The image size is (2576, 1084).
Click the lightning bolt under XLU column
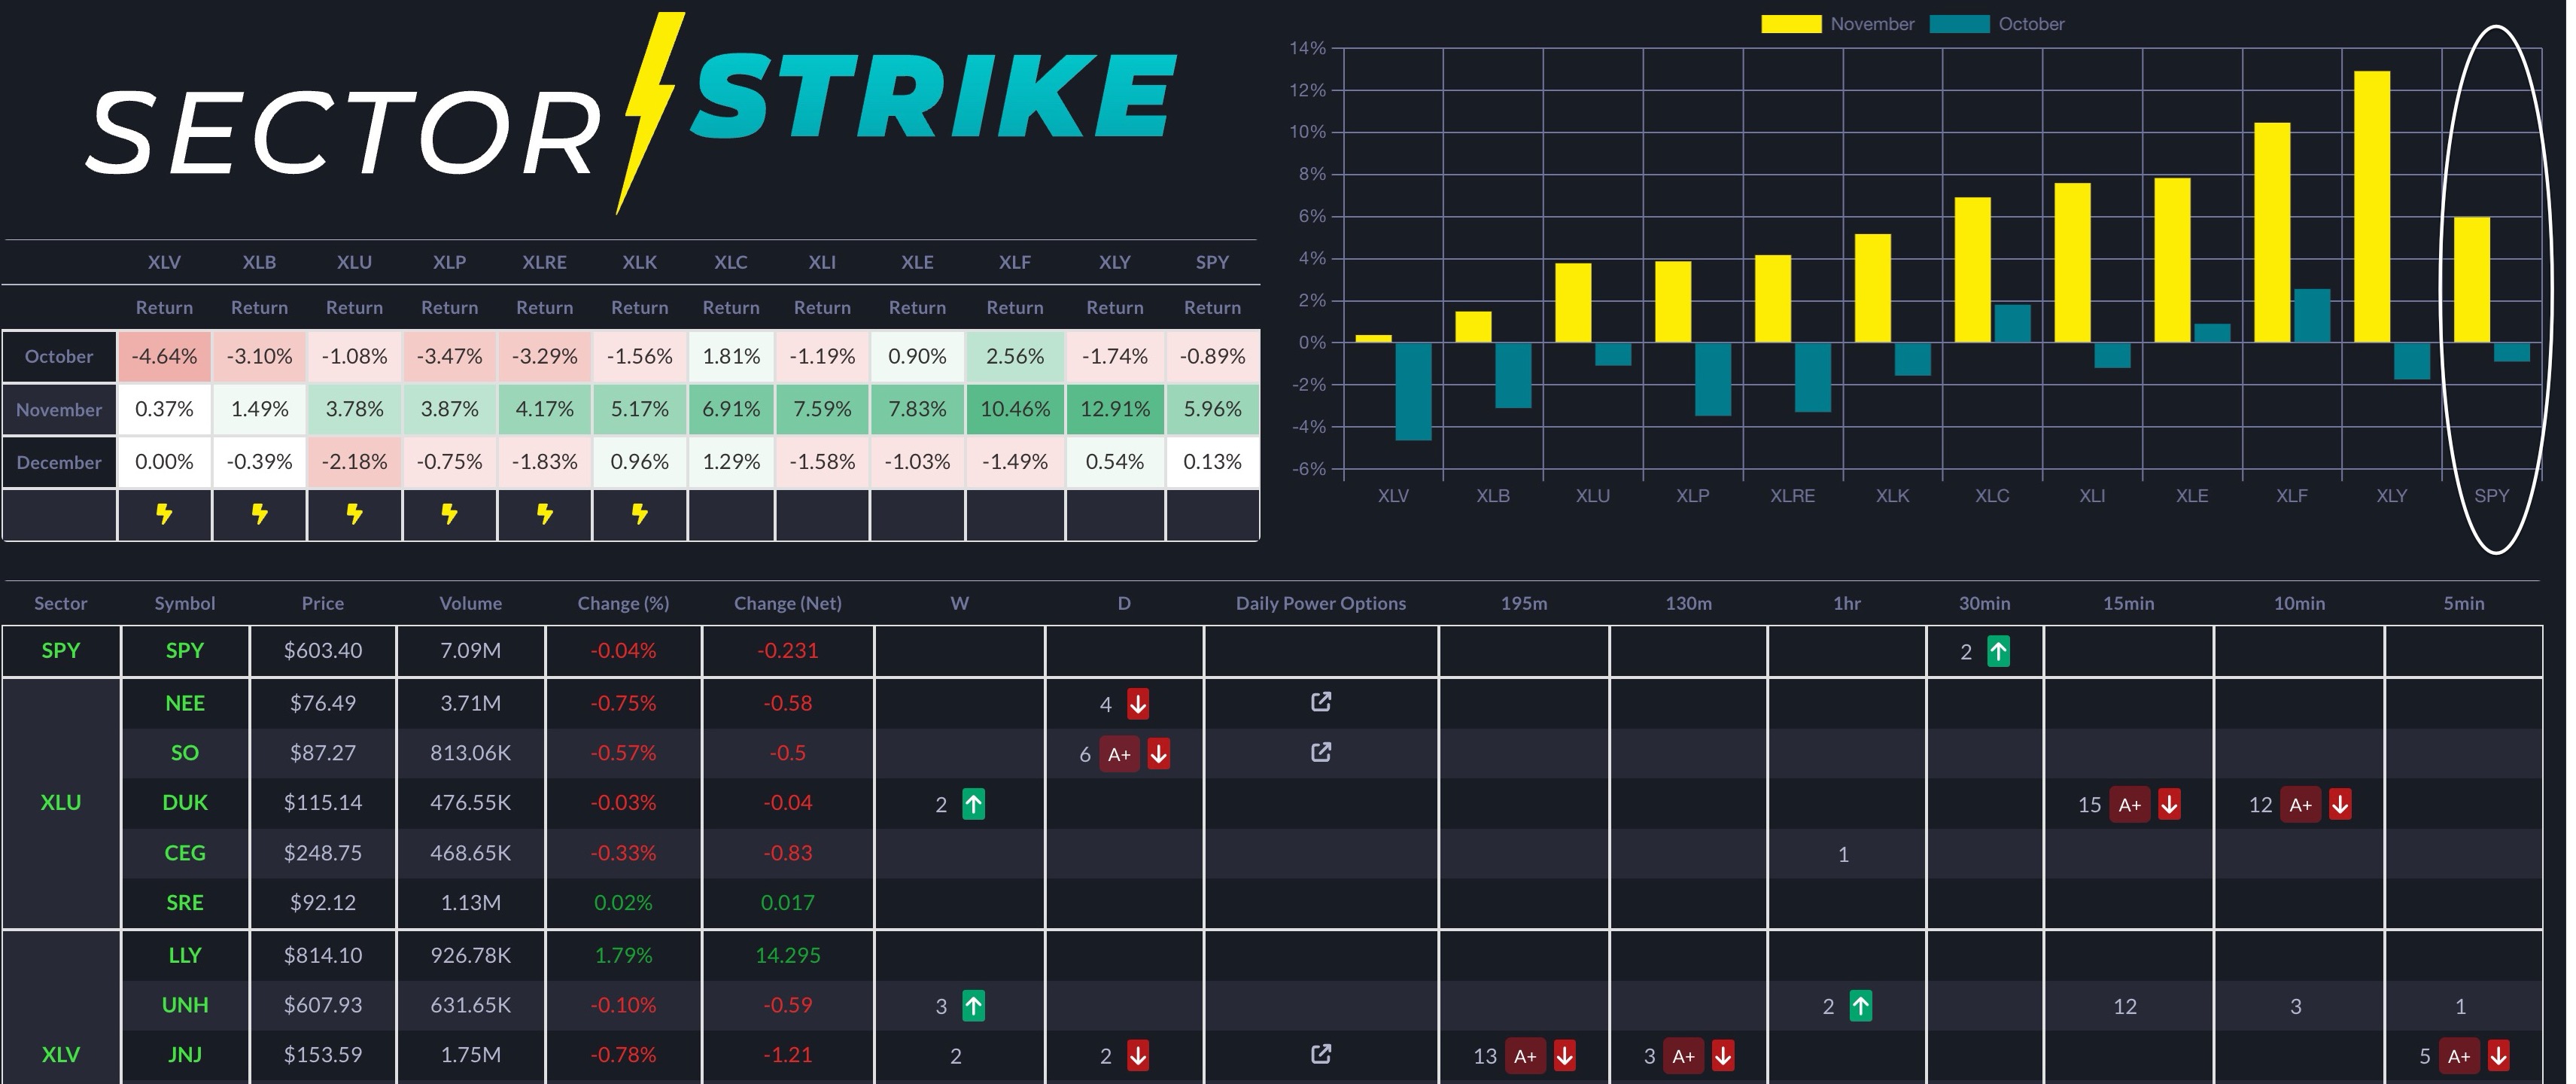354,514
